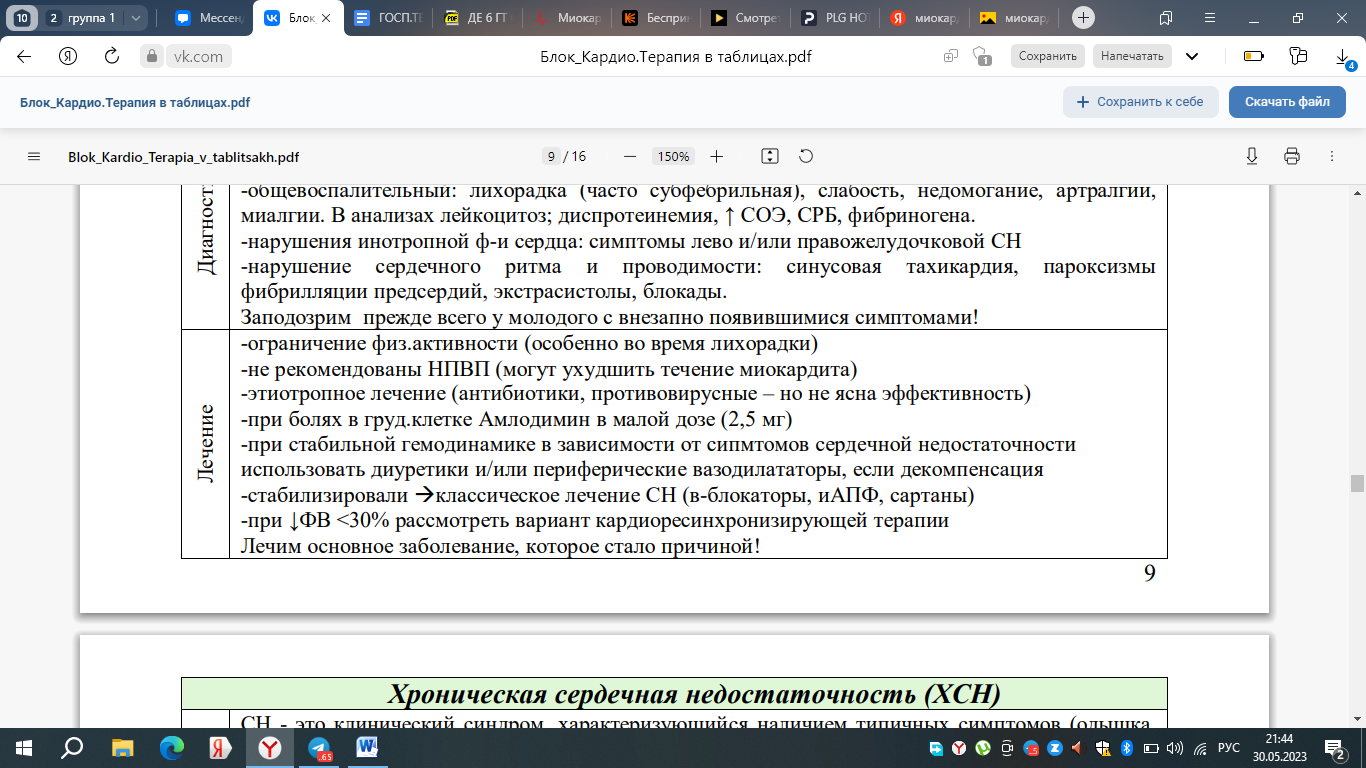Open File Explorer from taskbar

tap(122, 748)
